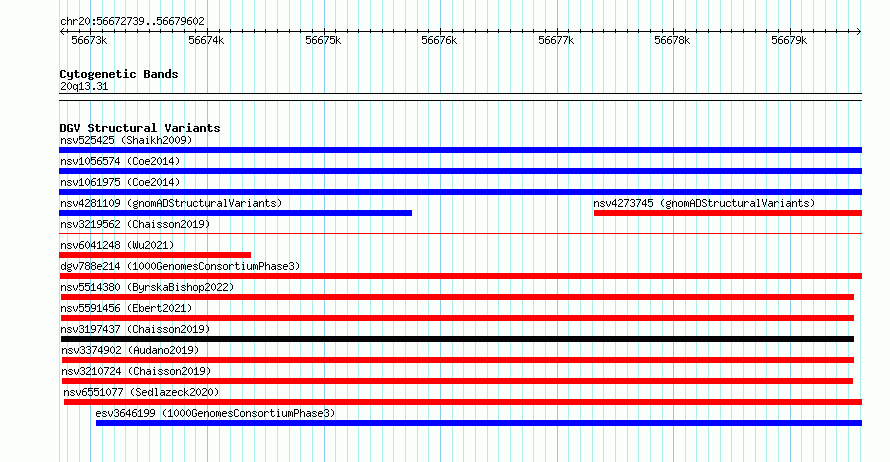The height and width of the screenshot is (462, 890).
Task: Click nsv5514380 (ByrskaBishop2022) label
Action: coord(147,287)
